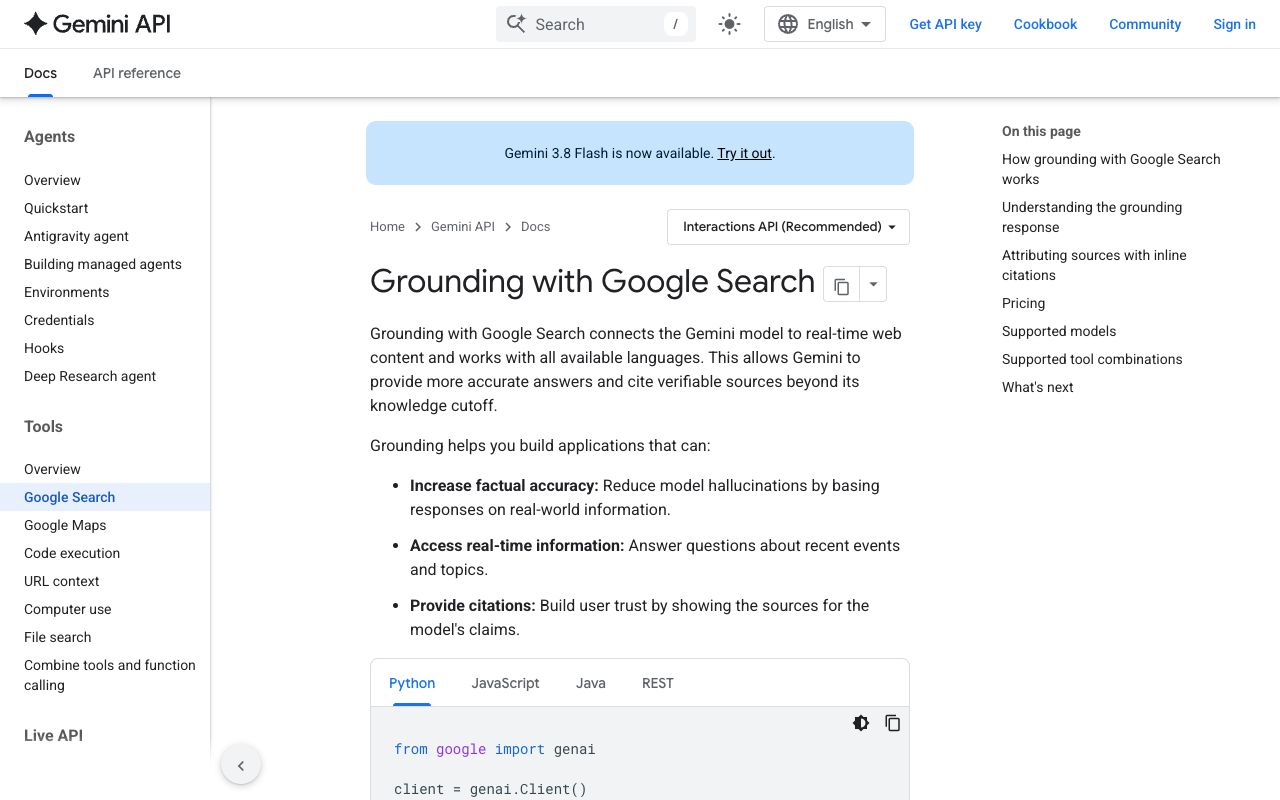1280x800 pixels.
Task: Copy the page using the copy icon beside title
Action: tap(841, 285)
